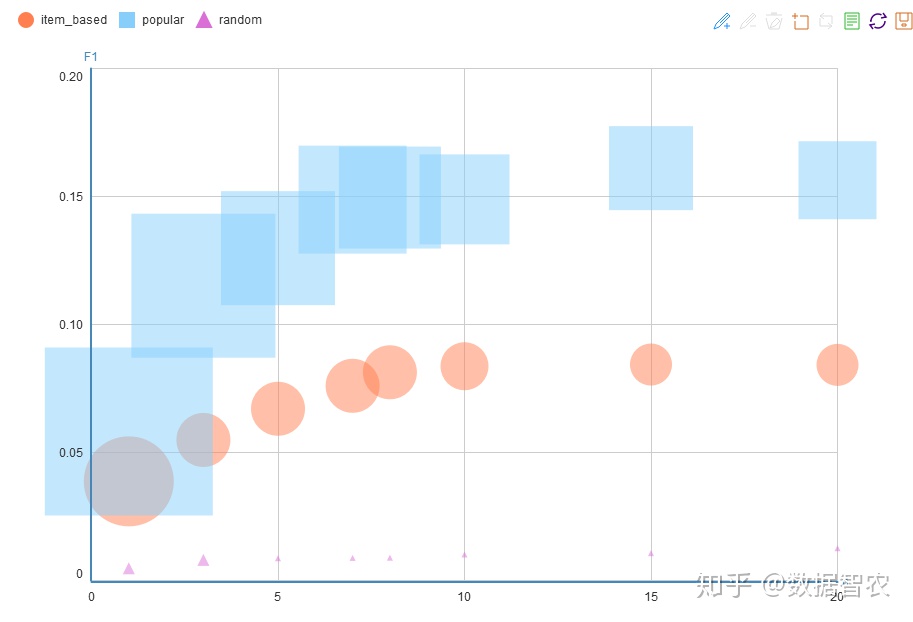Enable the area zoom selection tool
This screenshot has width=913, height=622.
click(800, 21)
